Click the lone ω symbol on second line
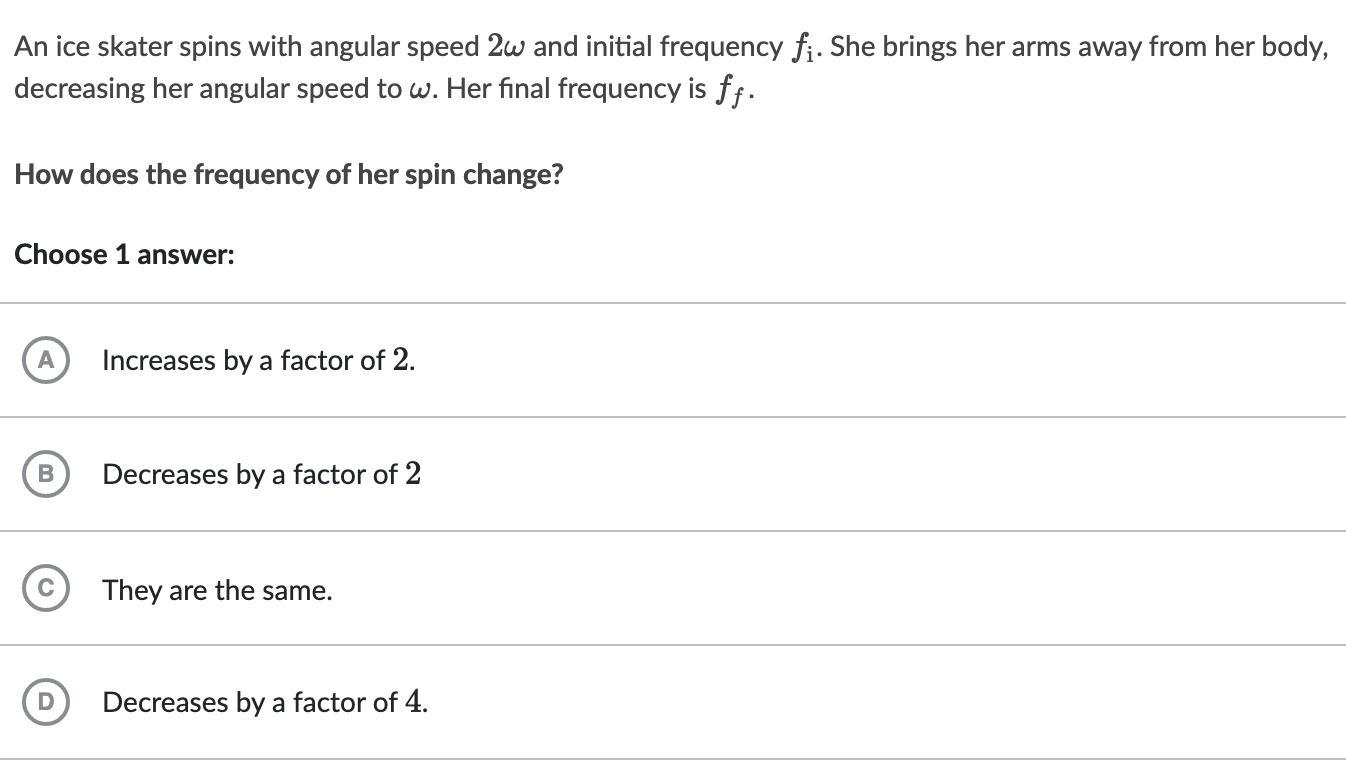This screenshot has height=768, width=1346. pos(420,89)
